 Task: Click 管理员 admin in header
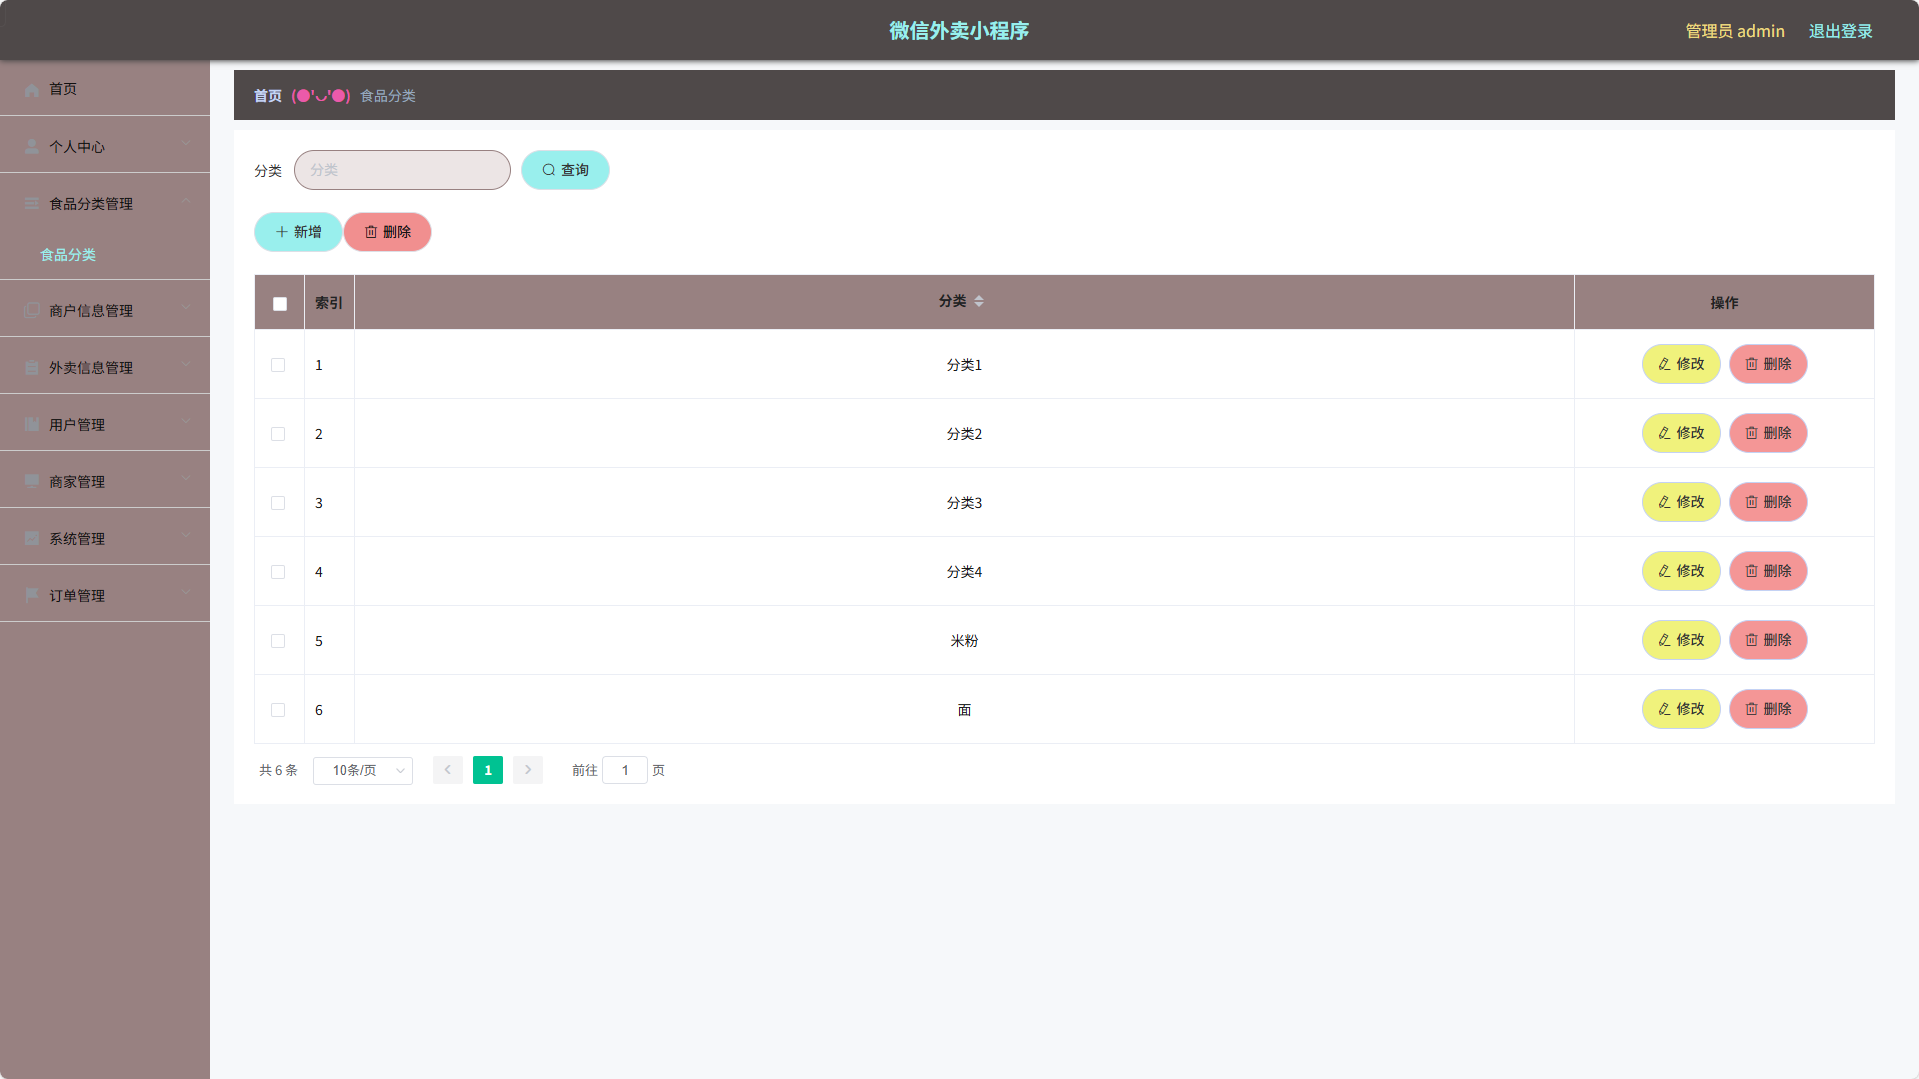[1735, 31]
